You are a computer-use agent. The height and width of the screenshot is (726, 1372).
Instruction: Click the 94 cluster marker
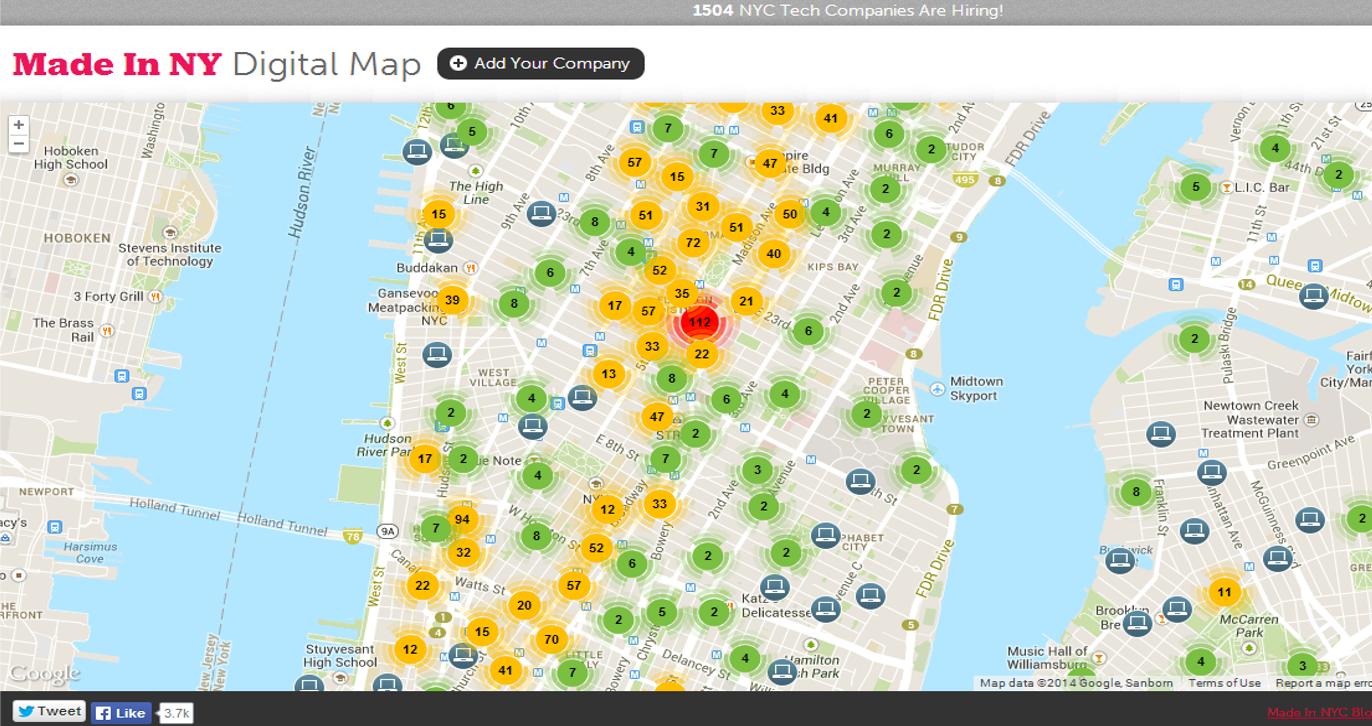(461, 519)
